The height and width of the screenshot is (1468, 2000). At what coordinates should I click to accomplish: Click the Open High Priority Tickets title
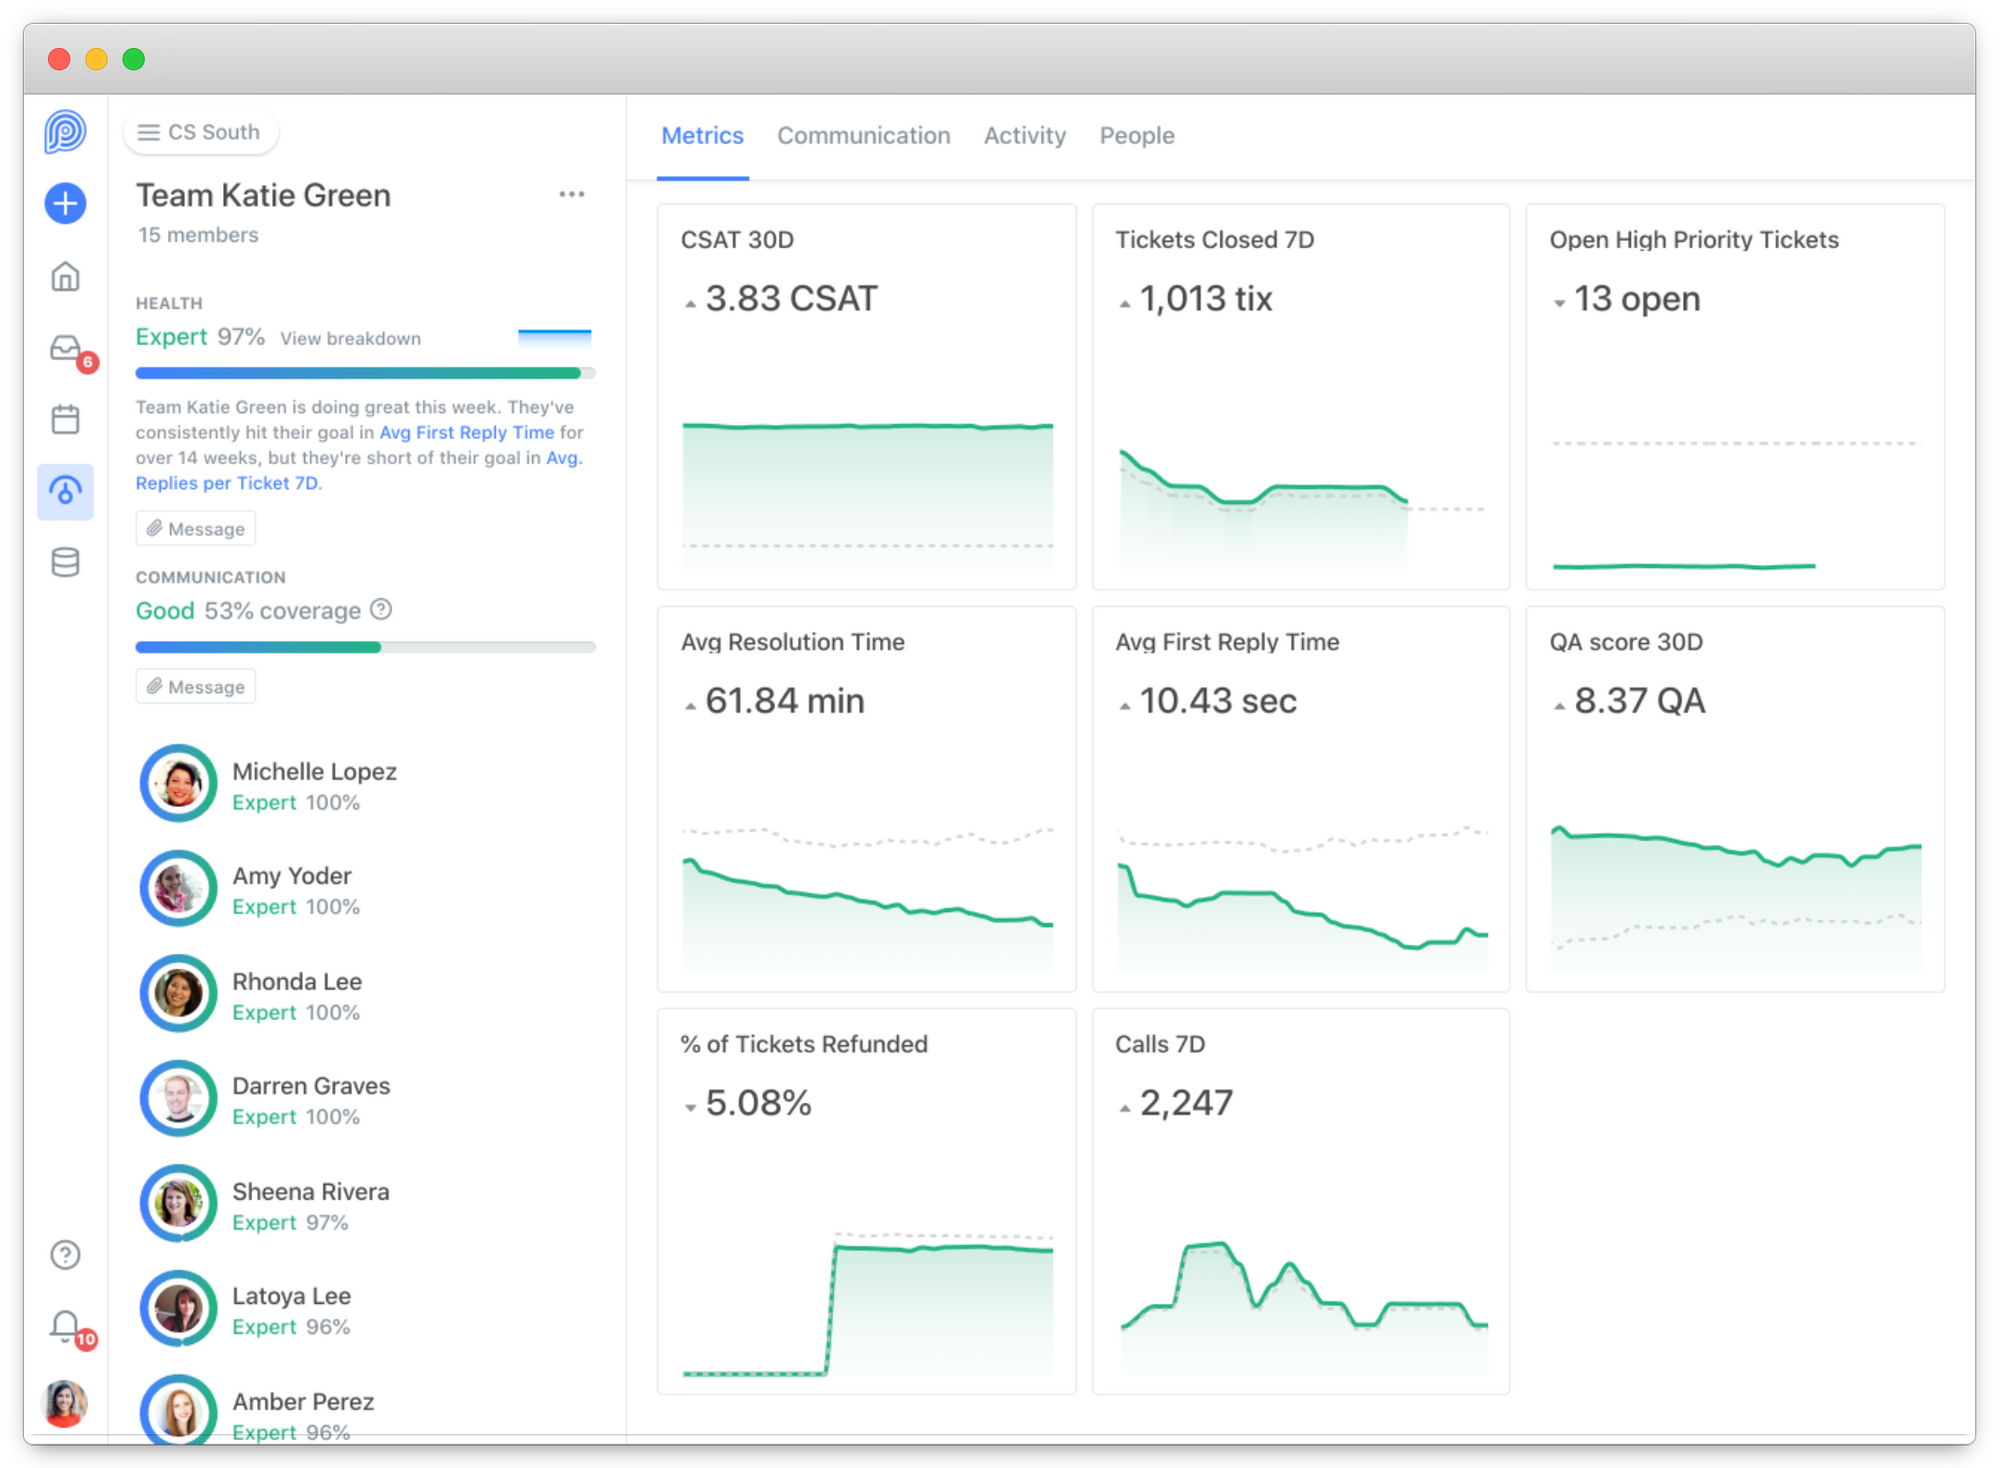click(1694, 240)
